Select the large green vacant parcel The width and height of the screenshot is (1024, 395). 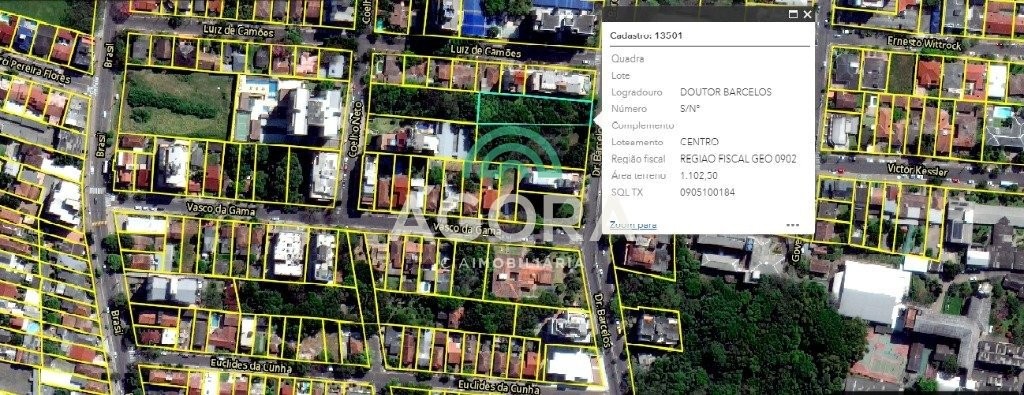[178, 103]
